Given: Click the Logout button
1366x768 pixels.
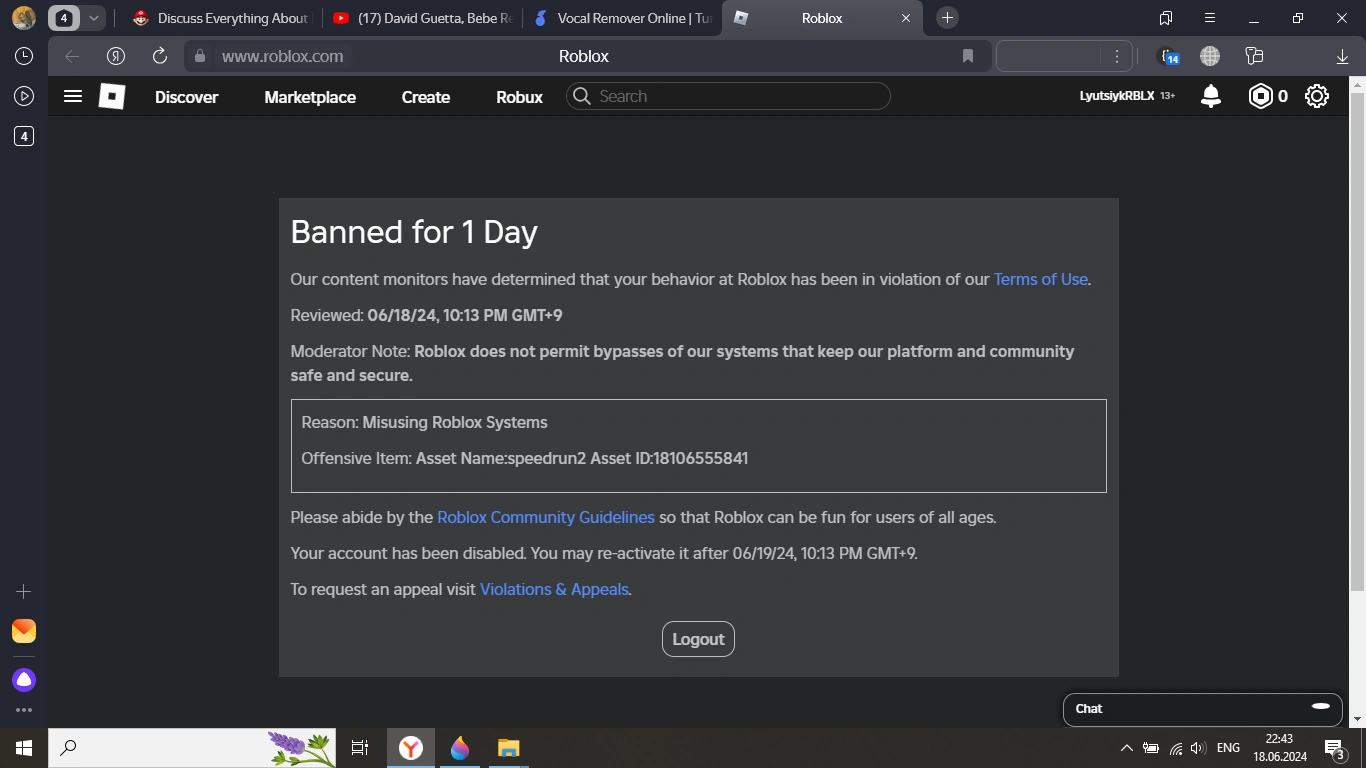Looking at the screenshot, I should pos(698,638).
